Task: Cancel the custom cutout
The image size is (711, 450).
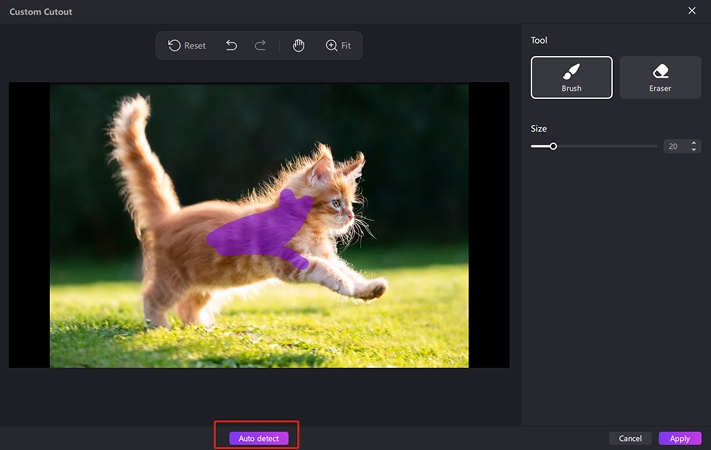Action: [x=630, y=438]
